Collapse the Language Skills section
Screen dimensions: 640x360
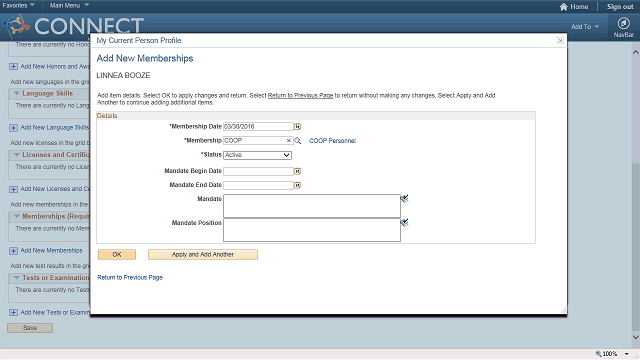17,93
